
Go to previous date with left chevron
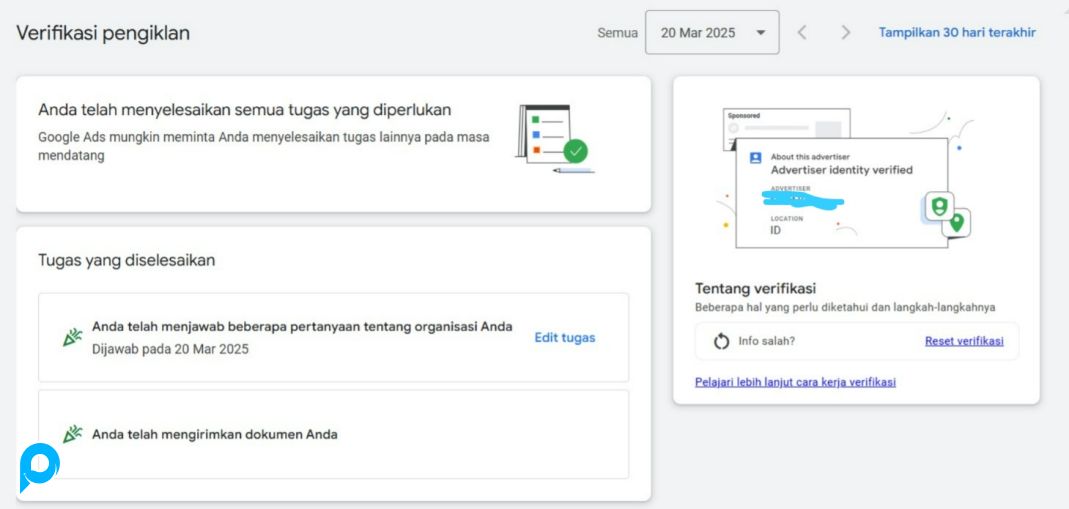(x=802, y=33)
